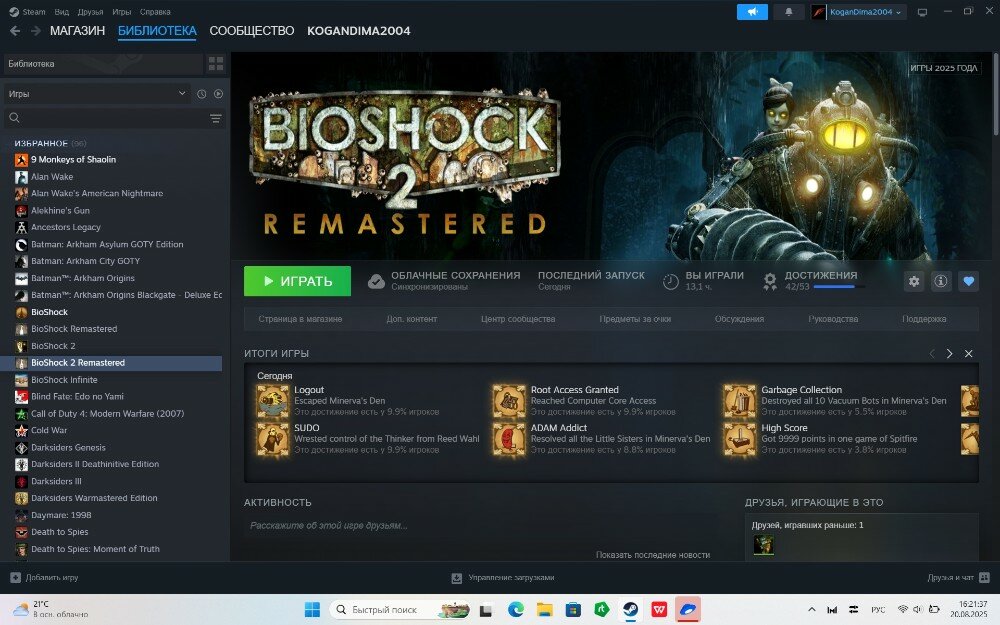Collapse the ИЗБРАННОЕ category

coord(41,143)
